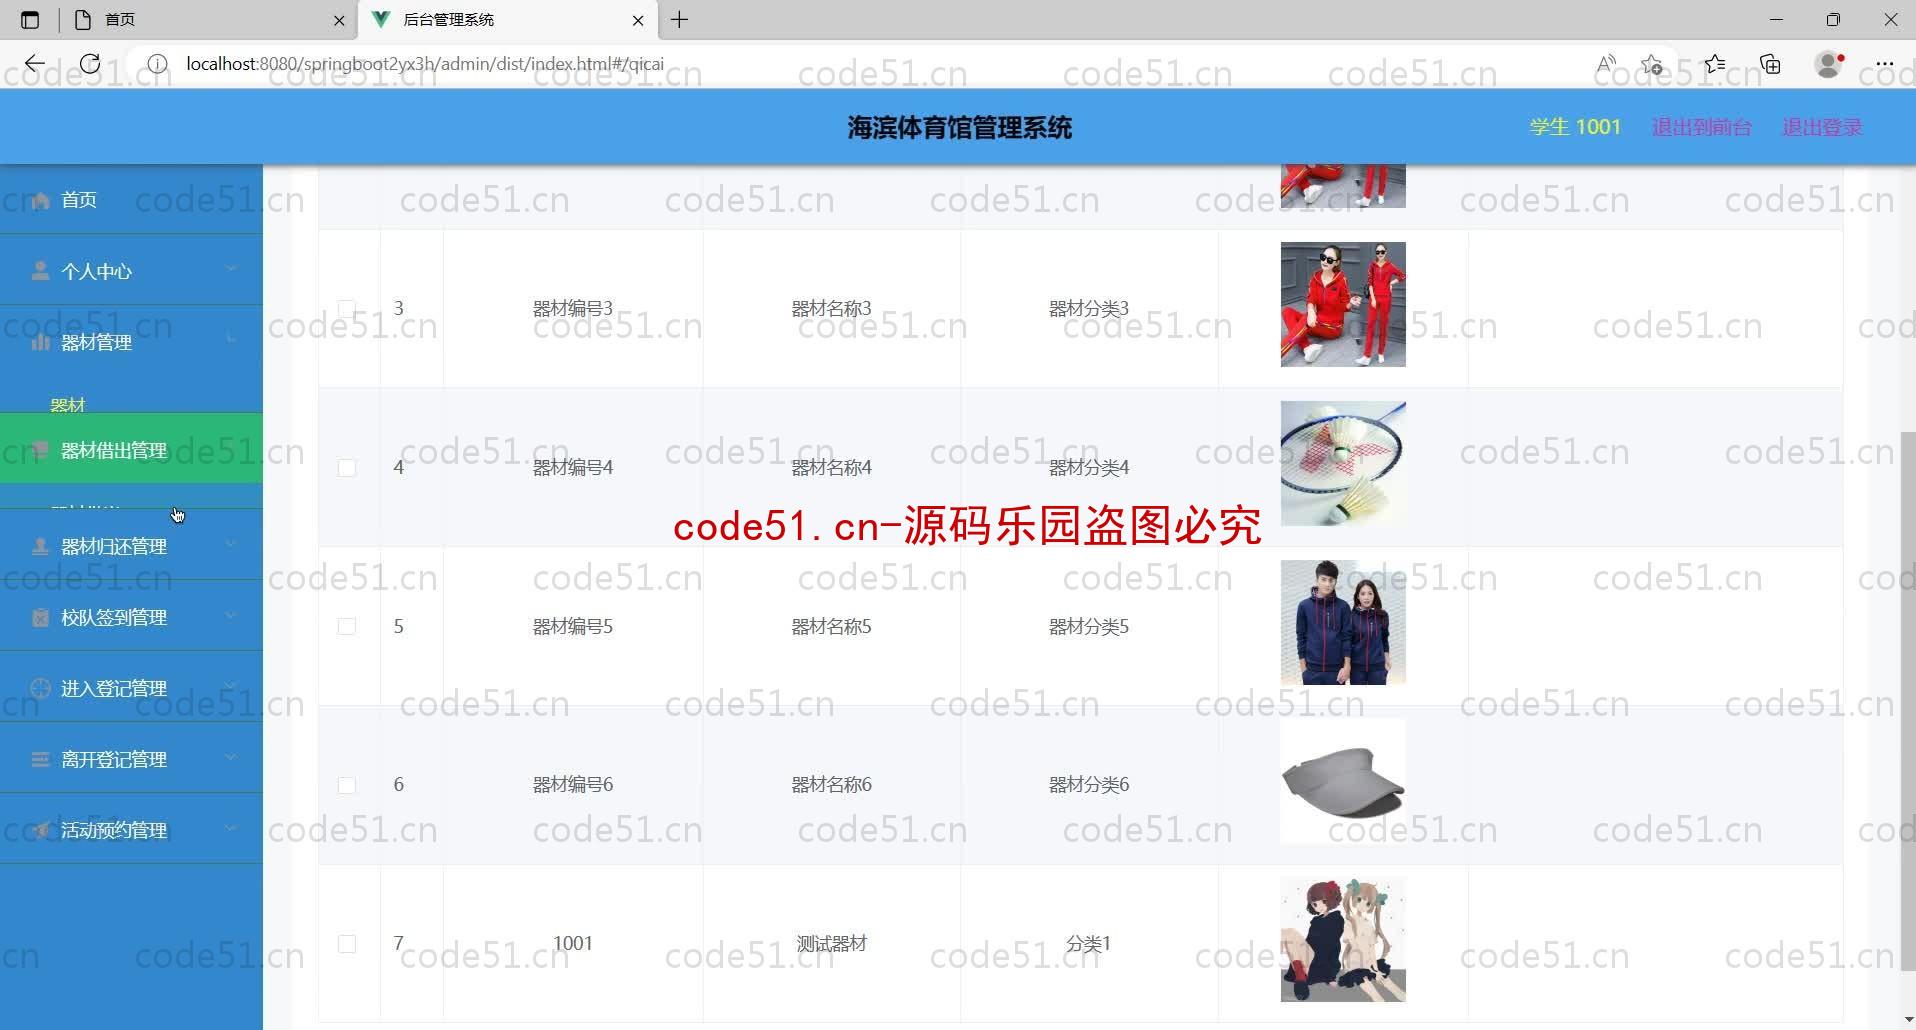Open a new browser tab with the plus
1916x1030 pixels.
click(680, 20)
